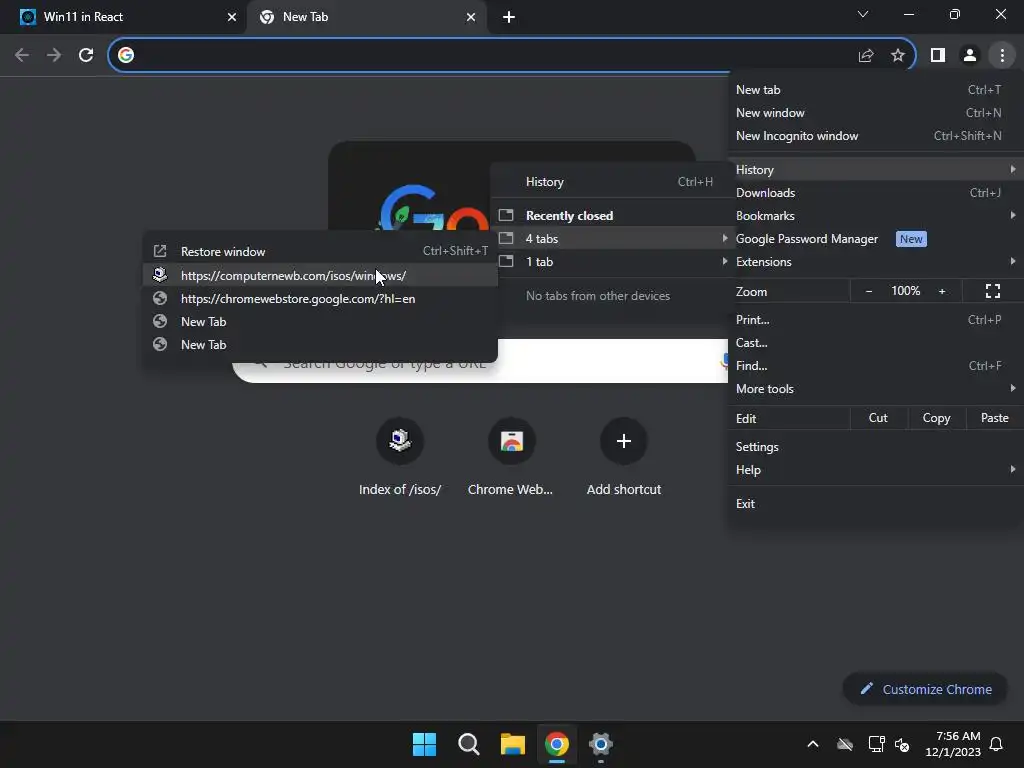Select Cast from Chrome menu

tap(874, 343)
